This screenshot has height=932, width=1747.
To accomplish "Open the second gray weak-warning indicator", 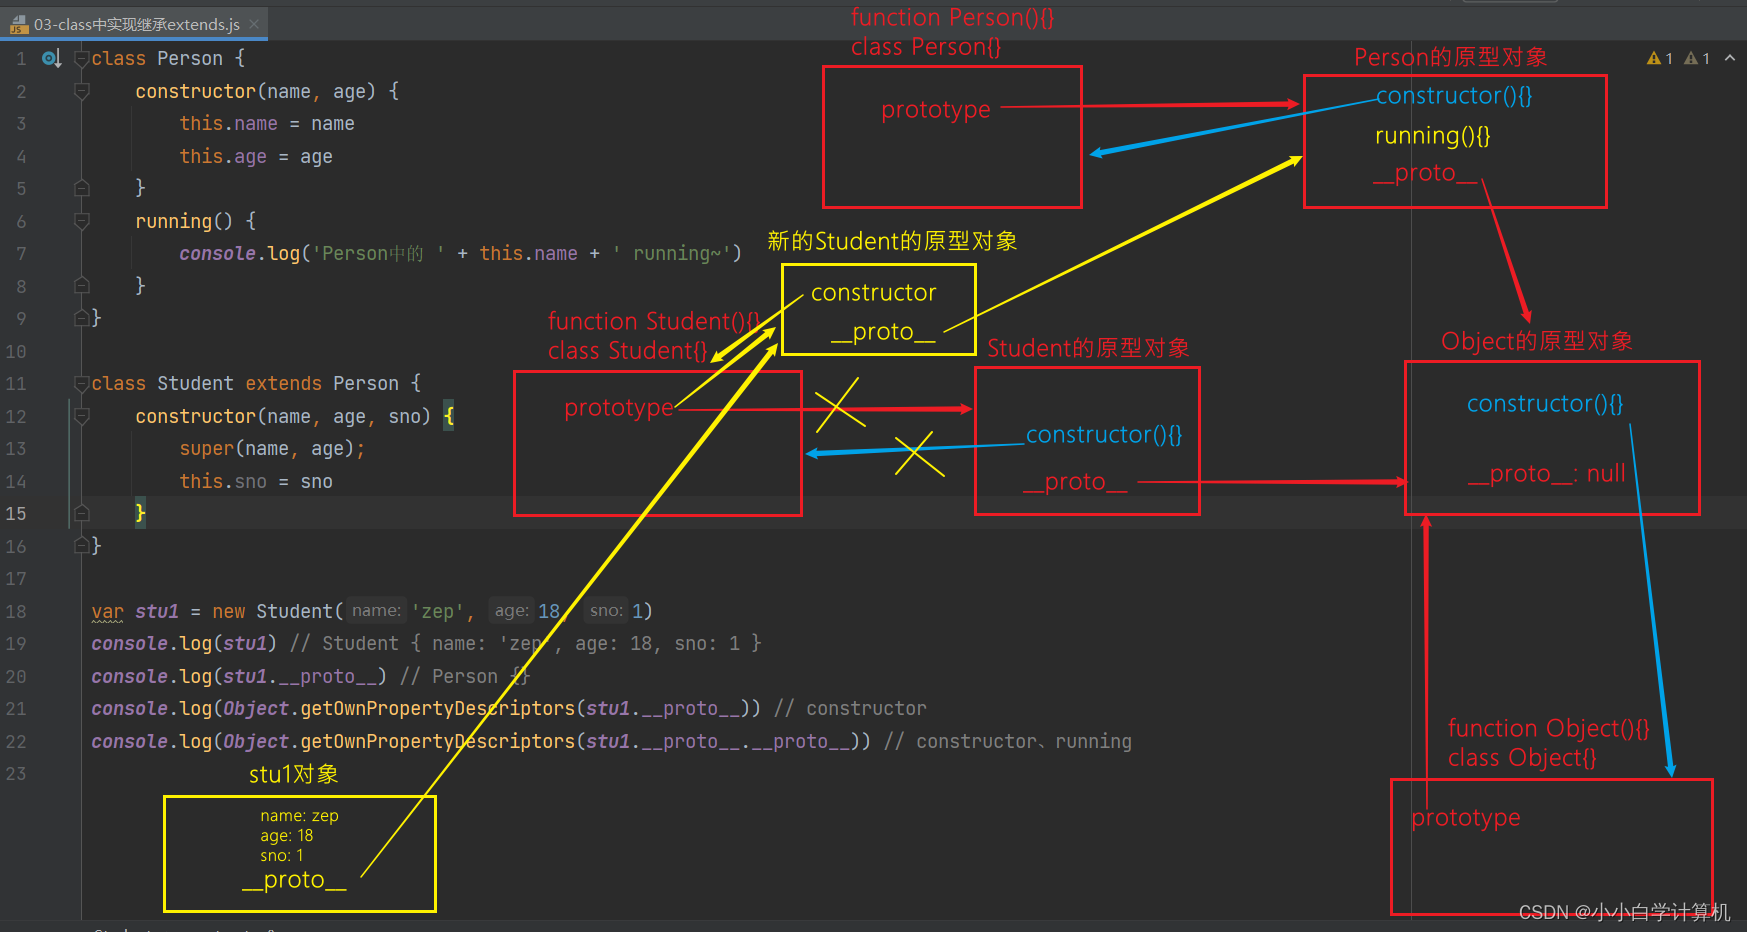I will click(1697, 58).
